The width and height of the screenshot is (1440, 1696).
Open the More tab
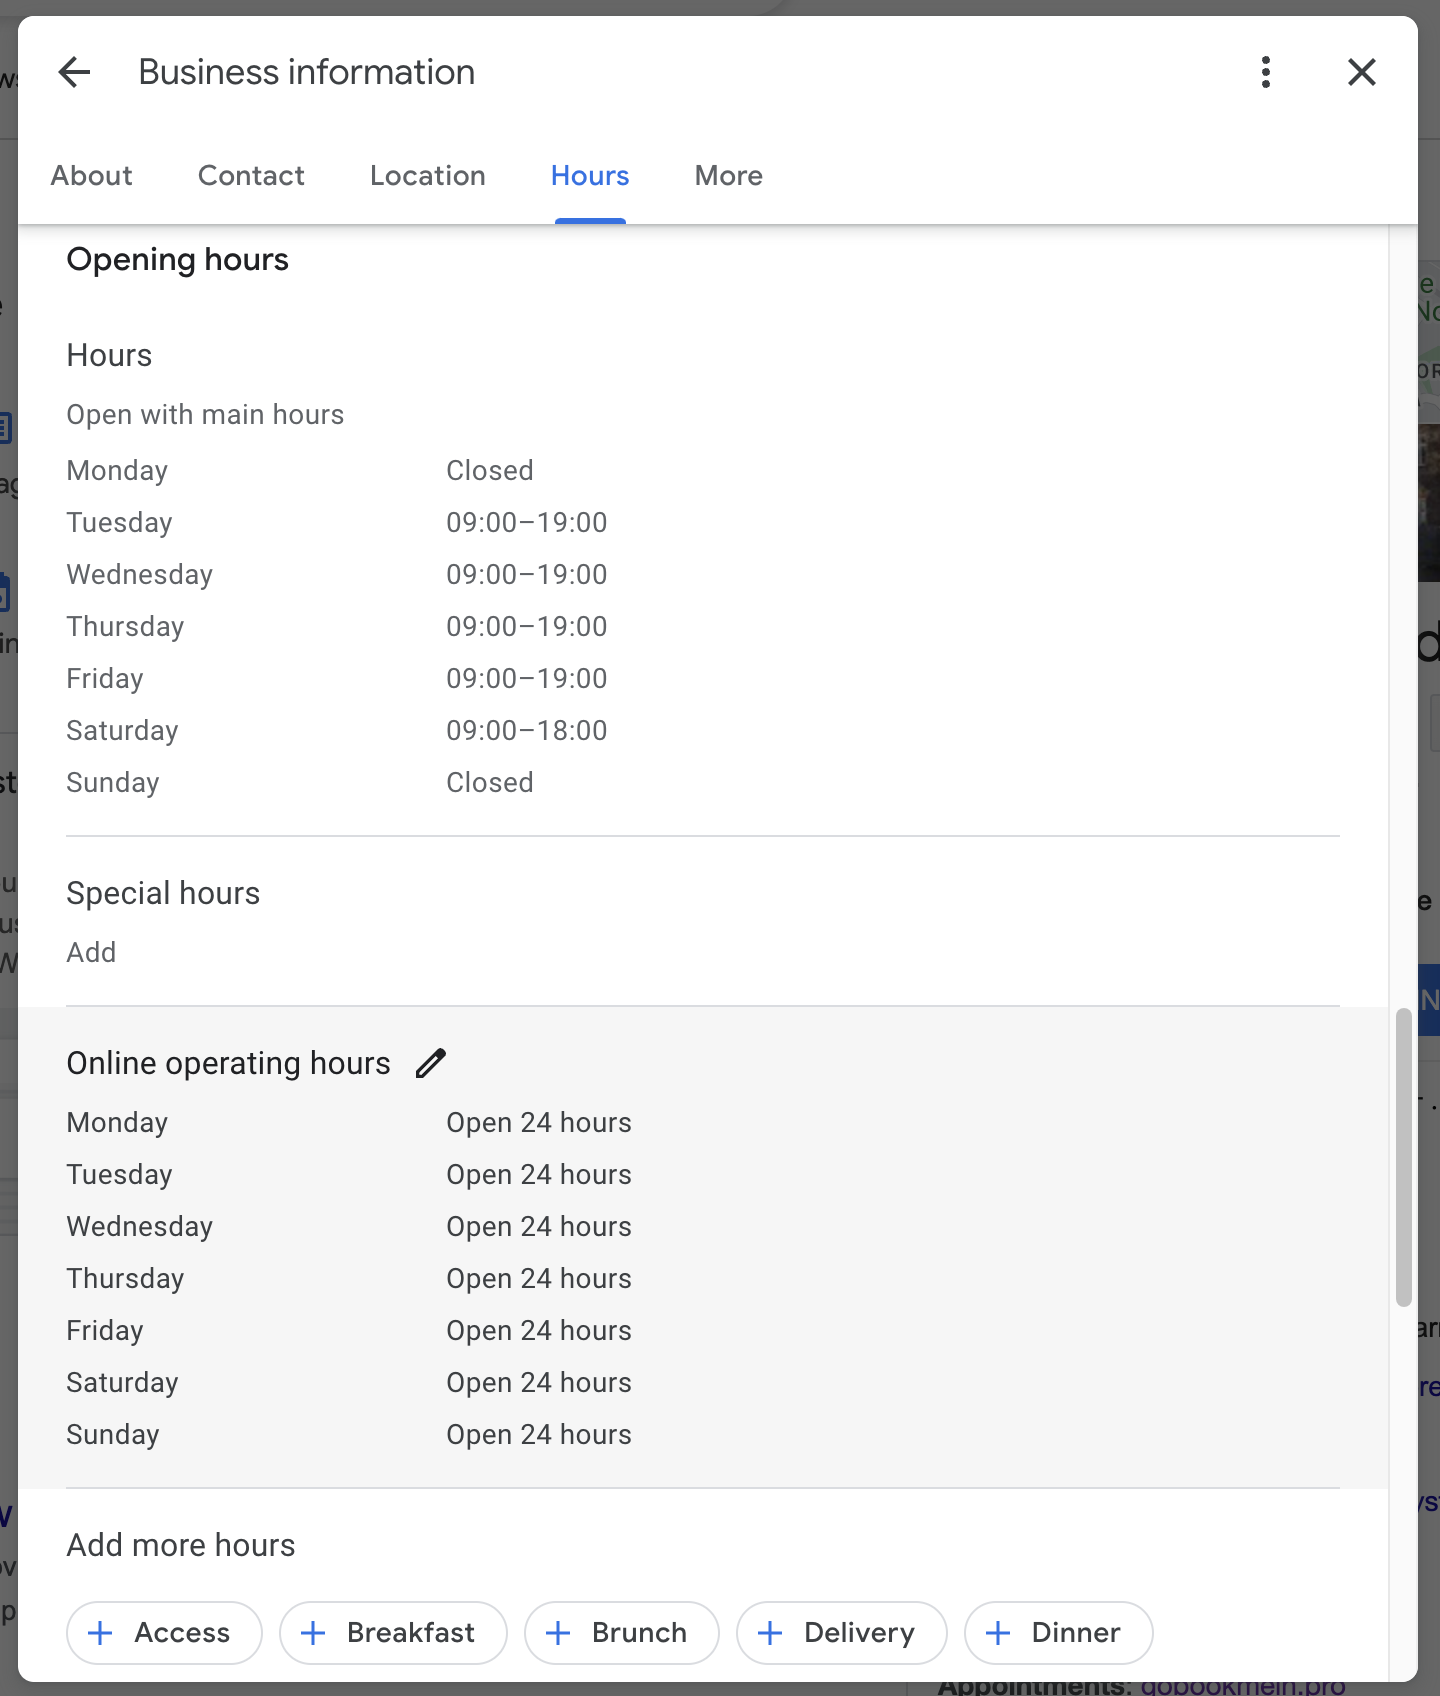[729, 176]
